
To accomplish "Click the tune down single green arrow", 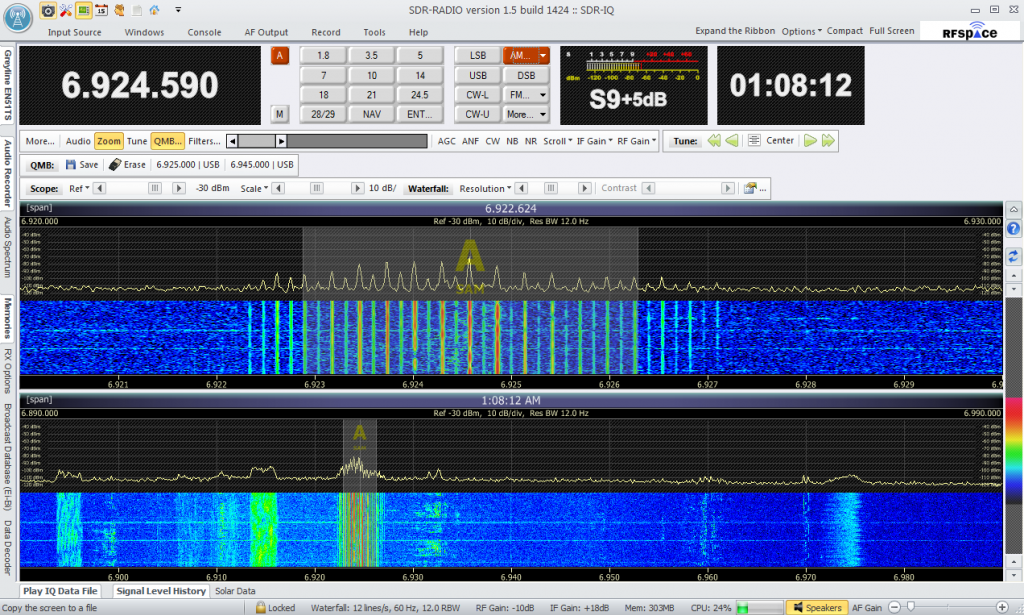I will [732, 140].
